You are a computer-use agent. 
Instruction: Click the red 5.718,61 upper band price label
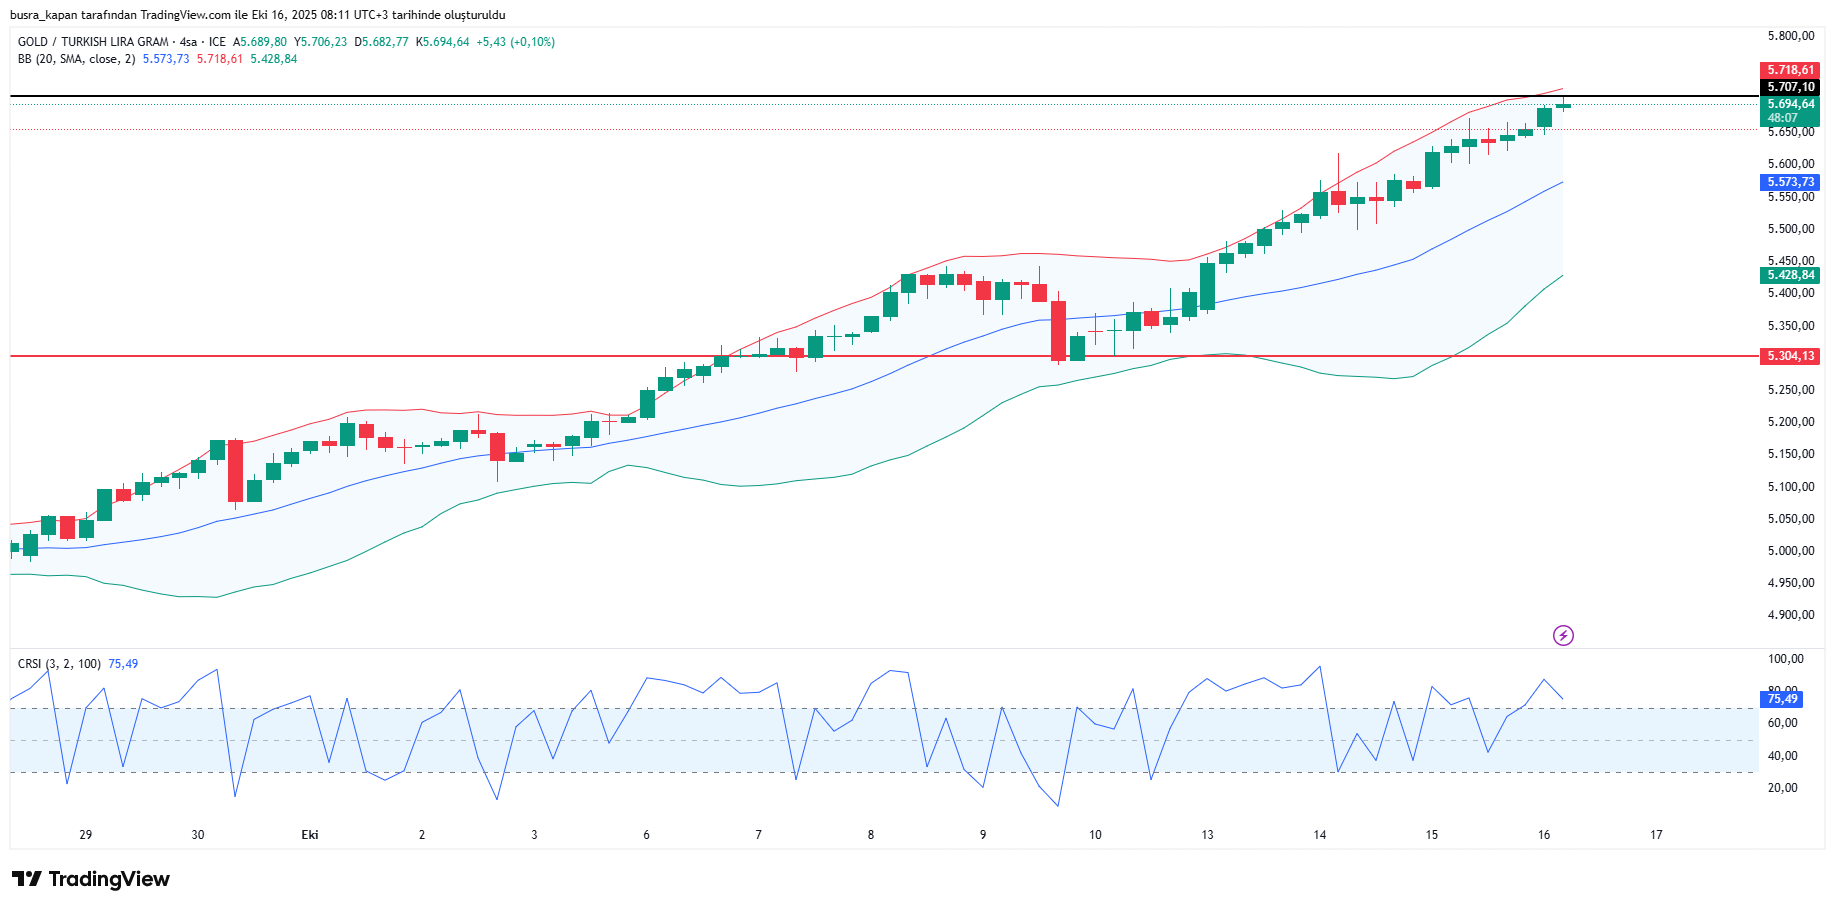tap(1789, 70)
